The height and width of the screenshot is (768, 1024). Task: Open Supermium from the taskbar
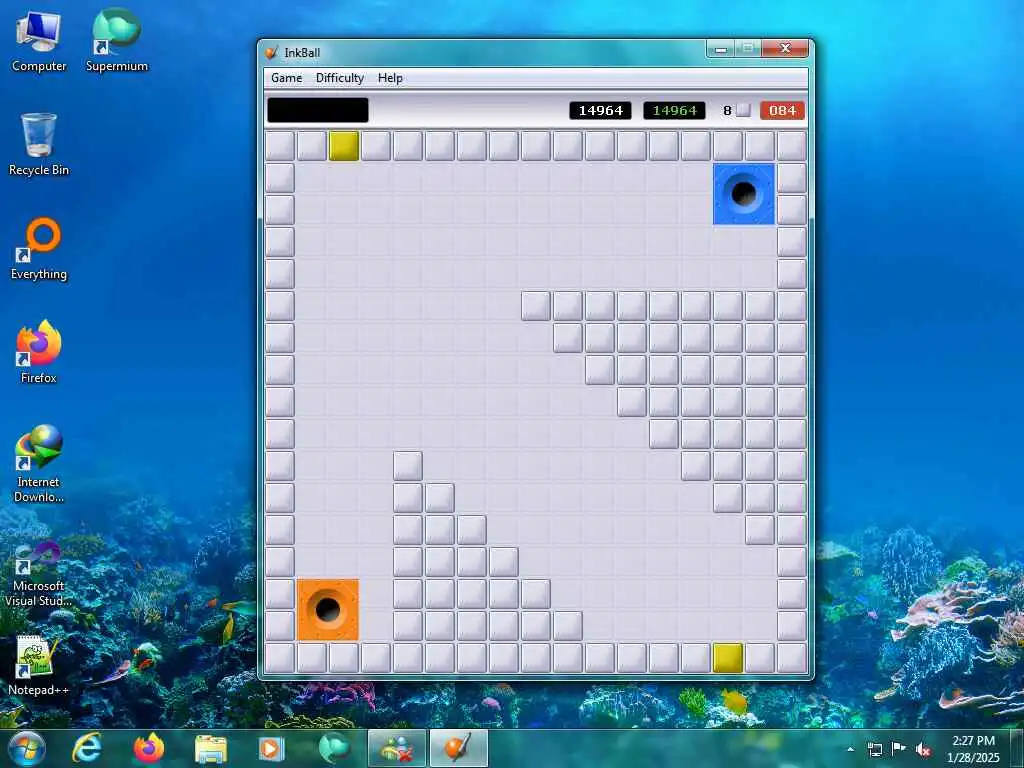click(333, 748)
